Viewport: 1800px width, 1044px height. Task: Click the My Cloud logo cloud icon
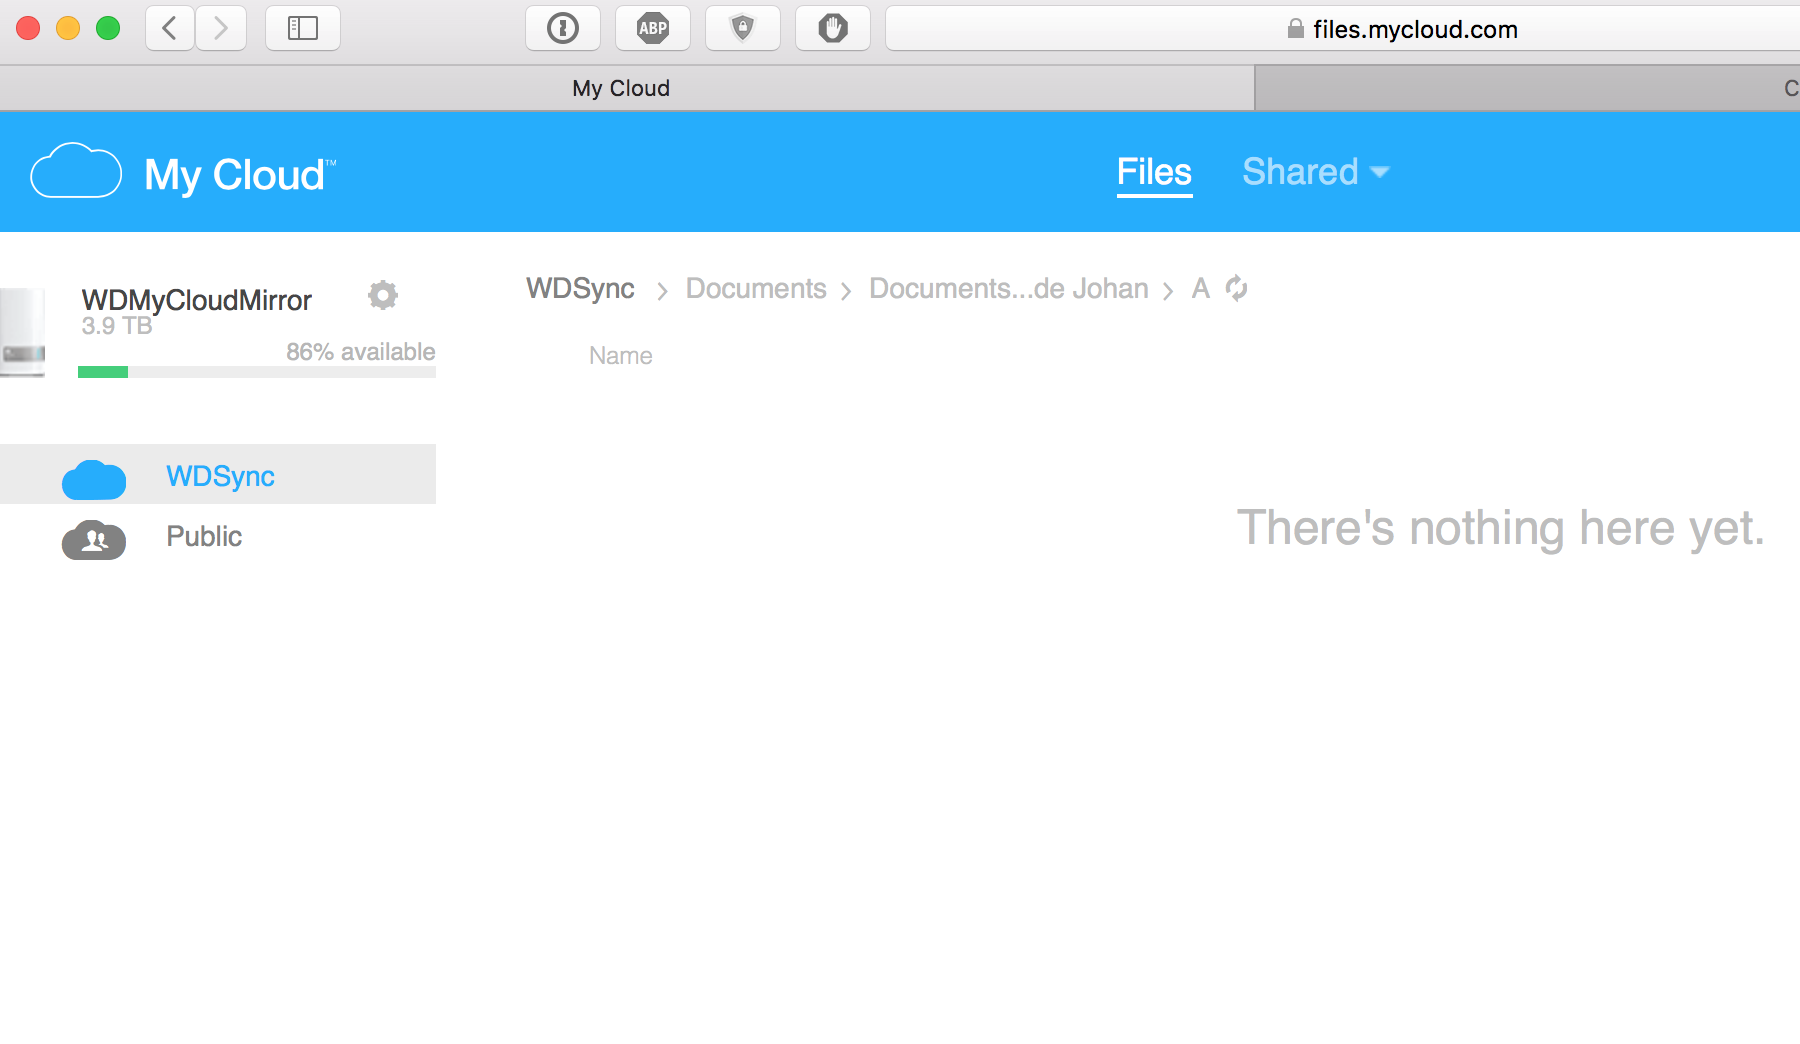coord(76,171)
